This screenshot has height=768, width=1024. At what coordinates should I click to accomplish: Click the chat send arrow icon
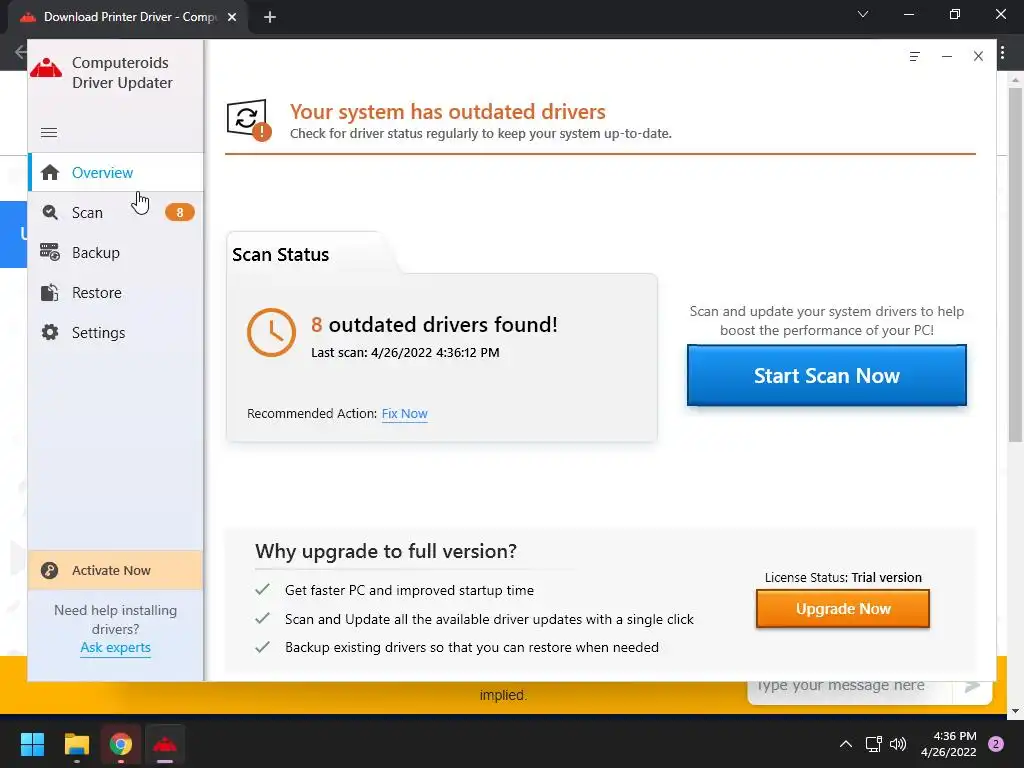click(x=972, y=686)
